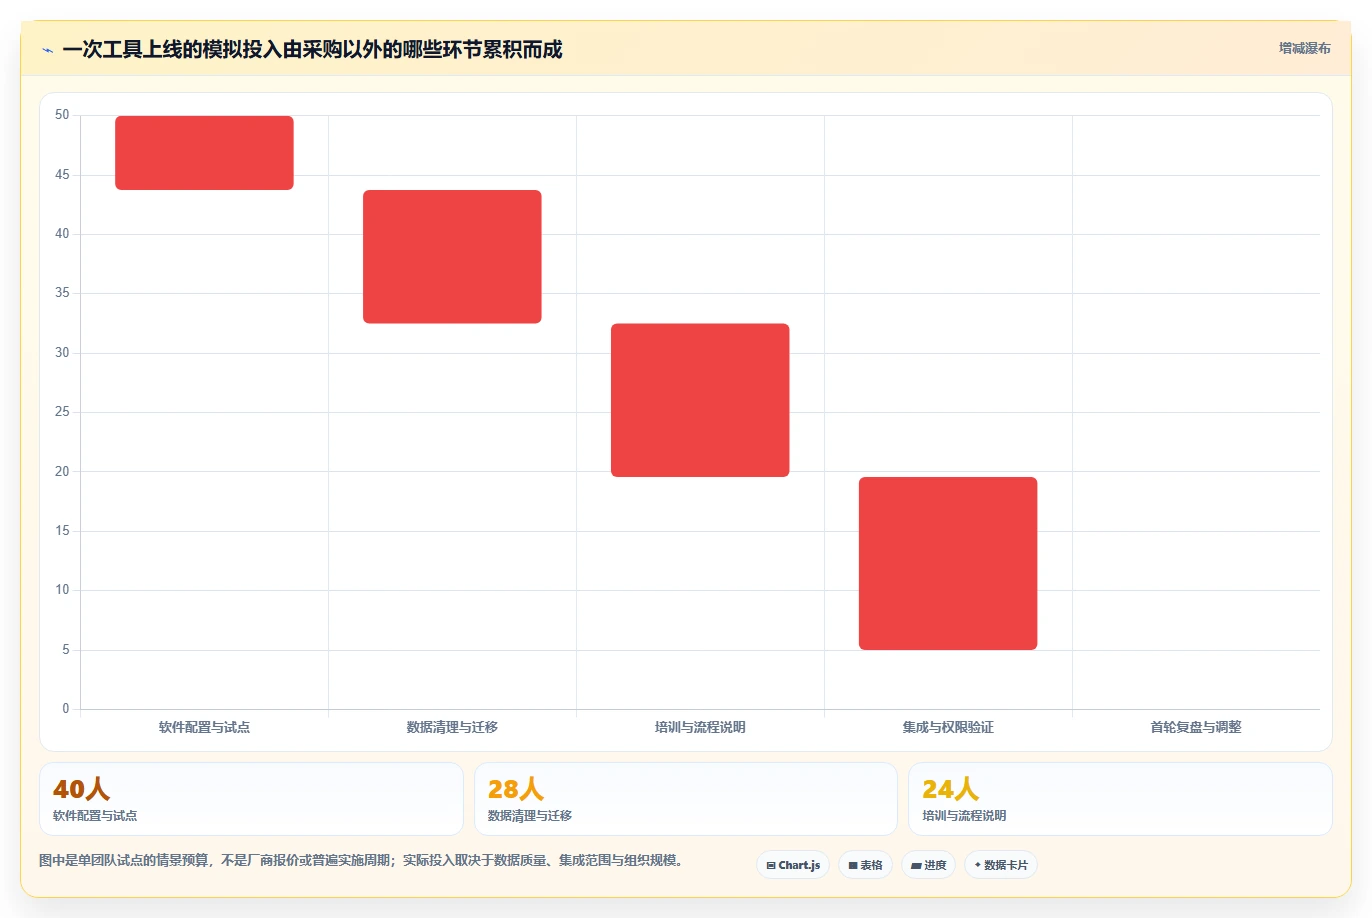
Task: Select the 数据卡片 chip
Action: 1001,865
